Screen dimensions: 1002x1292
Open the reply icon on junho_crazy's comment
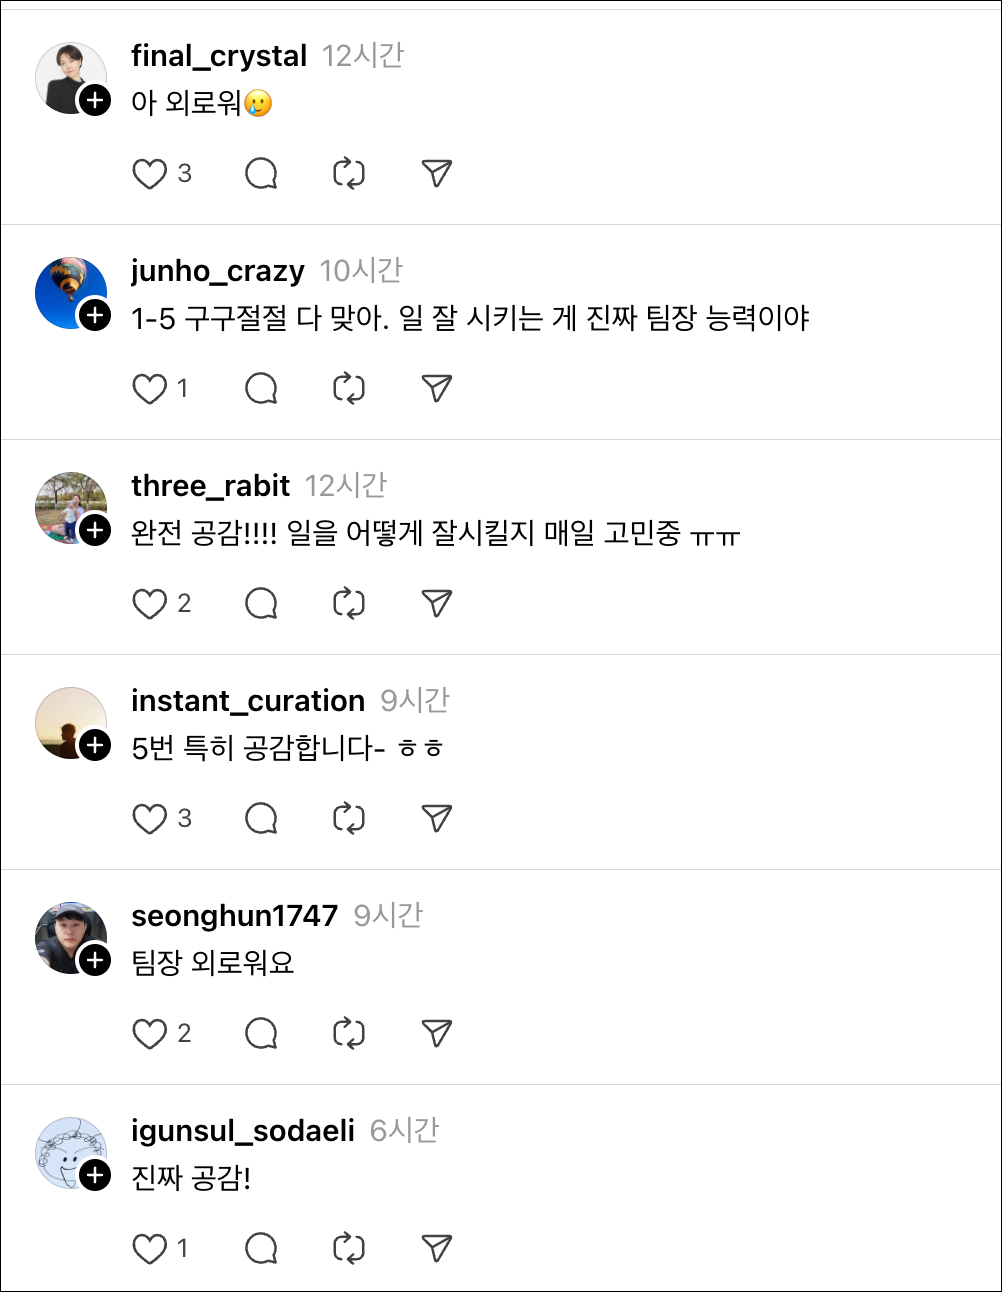(x=260, y=388)
